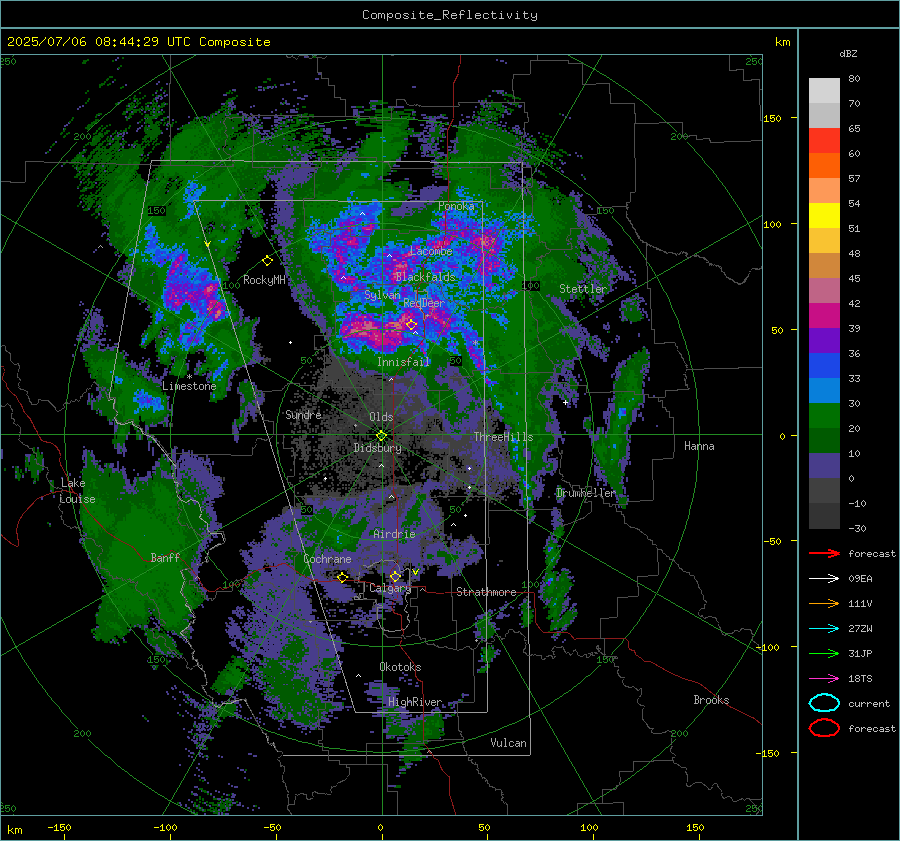The width and height of the screenshot is (900, 841).
Task: Pick the orange 57–60 dBZ swatch
Action: [824, 166]
